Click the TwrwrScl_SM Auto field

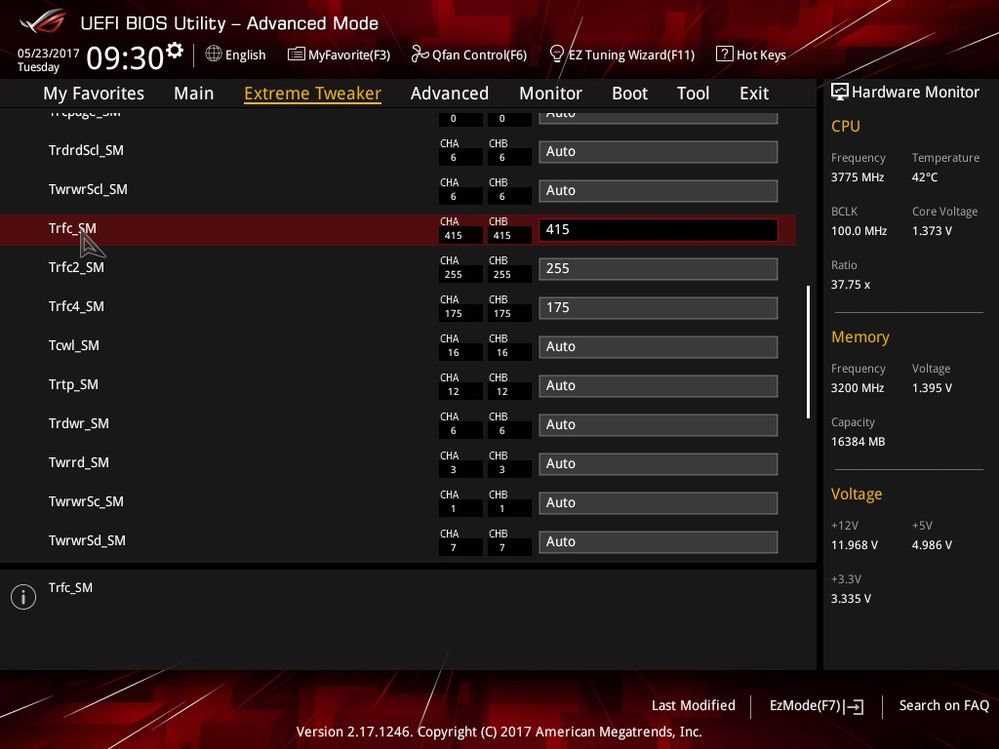coord(658,190)
